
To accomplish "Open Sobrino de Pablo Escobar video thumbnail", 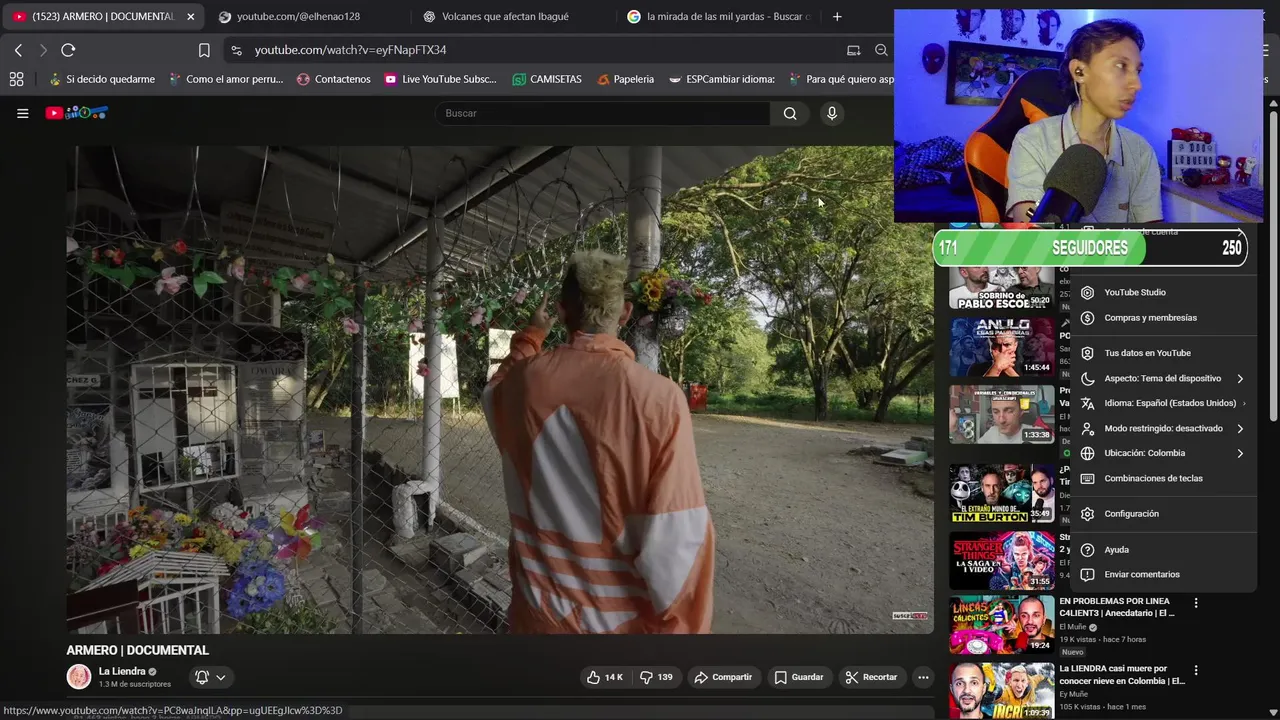I will (x=1001, y=287).
